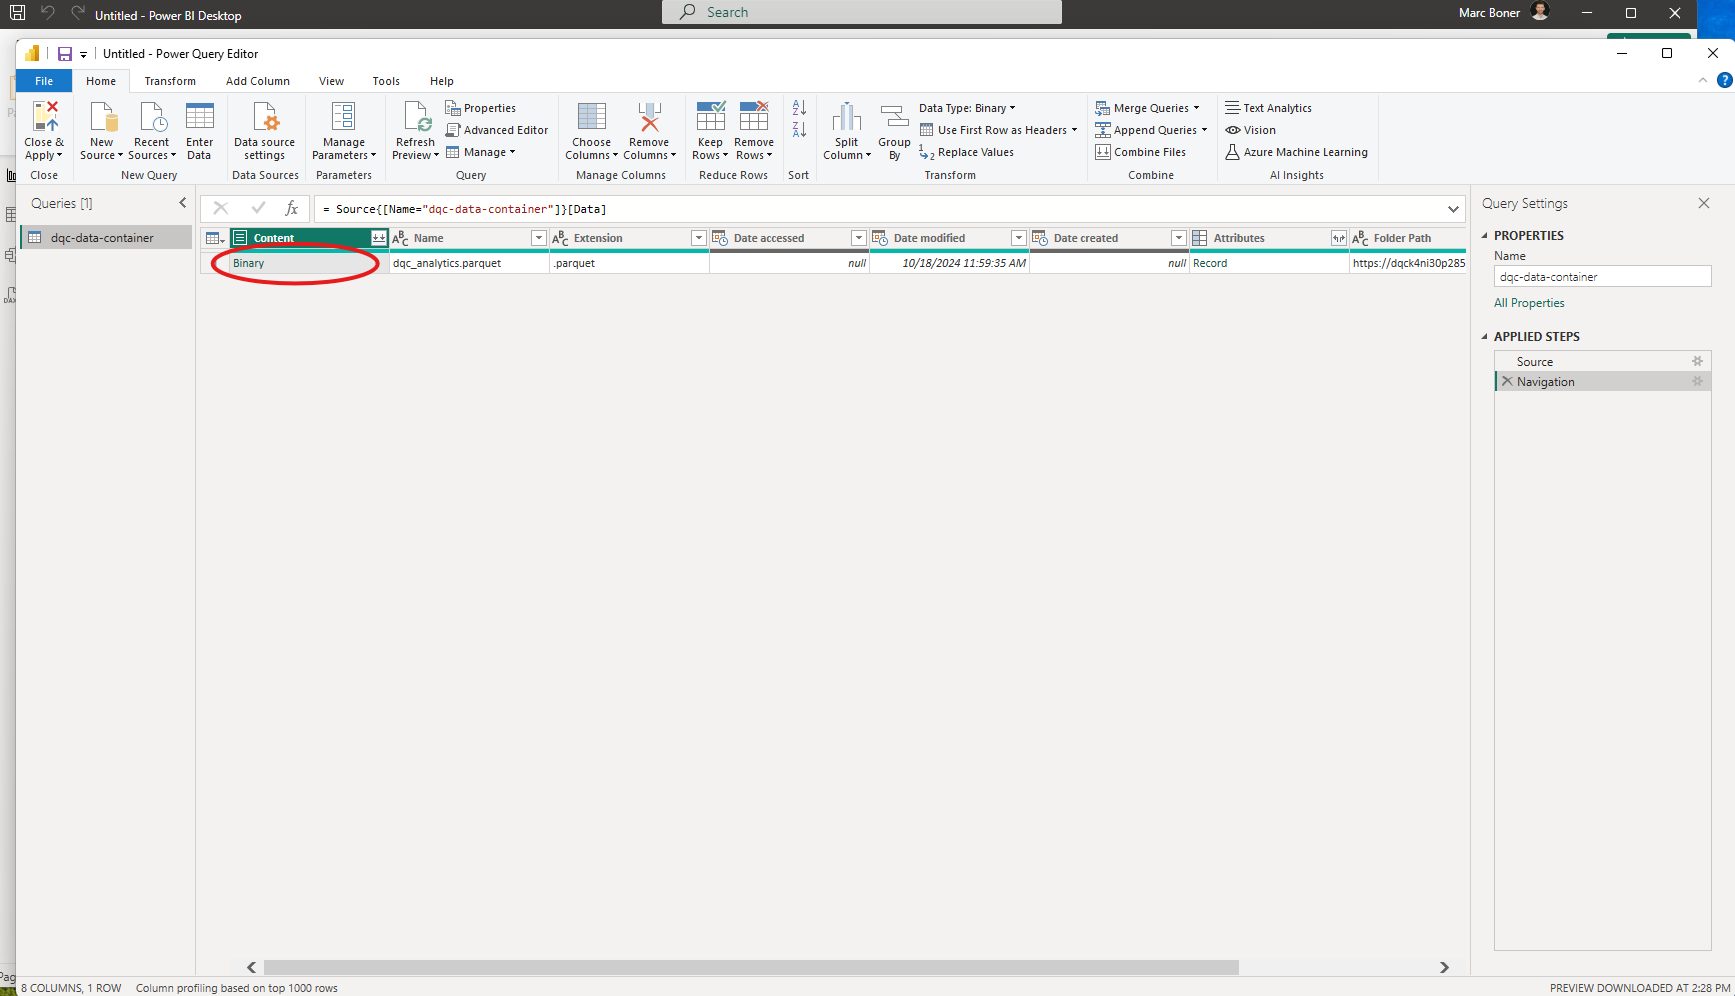Delete the Navigation step
The width and height of the screenshot is (1735, 996).
coord(1507,381)
